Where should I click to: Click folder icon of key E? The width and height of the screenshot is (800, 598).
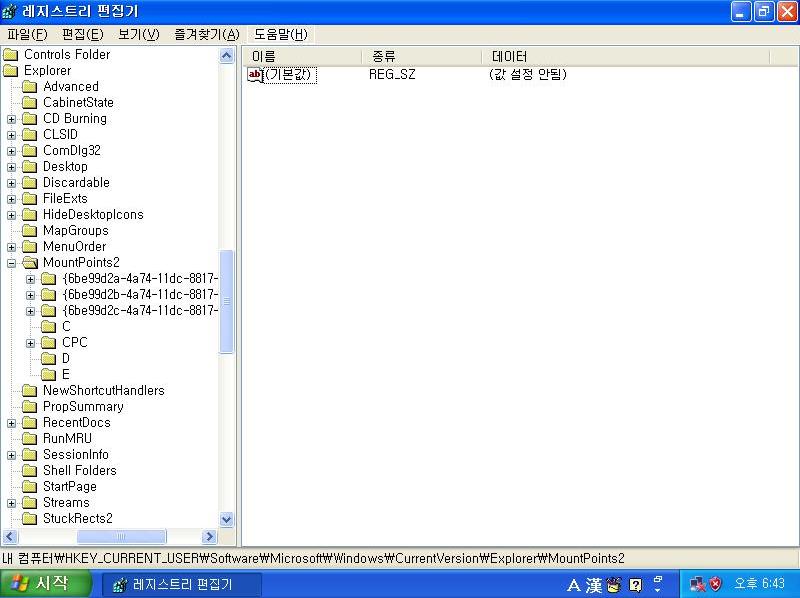click(x=49, y=375)
